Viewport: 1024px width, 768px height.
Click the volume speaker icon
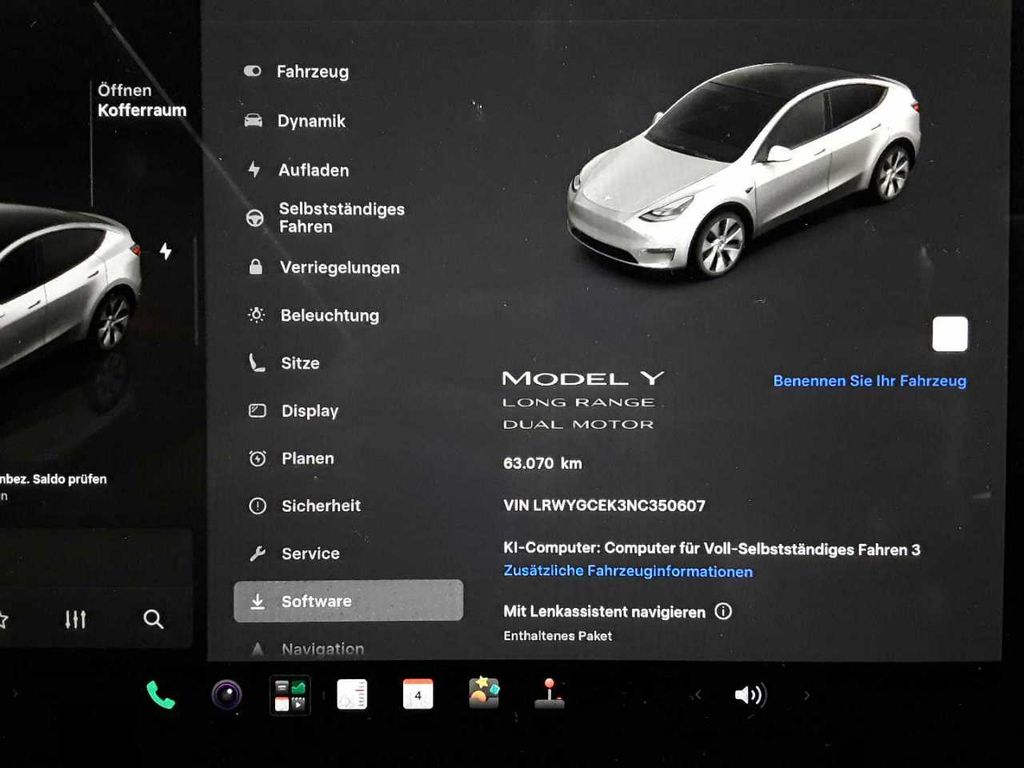tap(750, 695)
